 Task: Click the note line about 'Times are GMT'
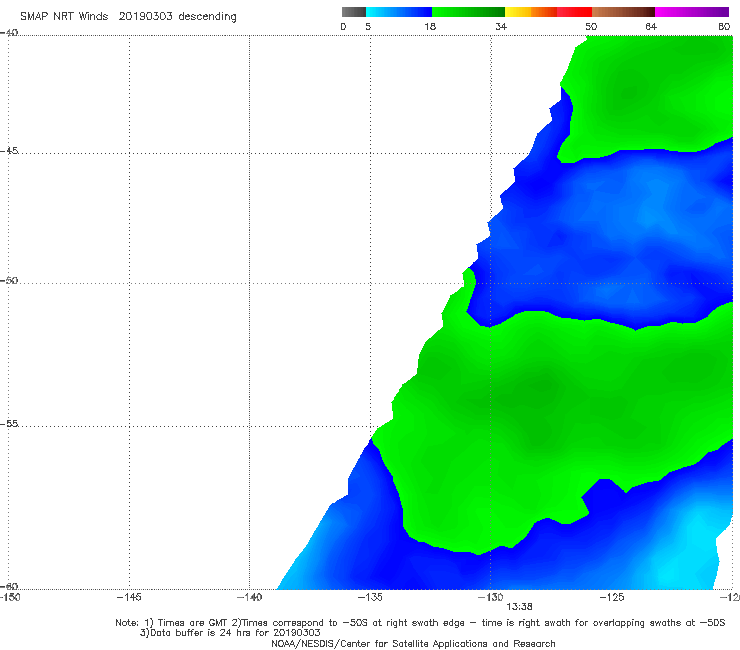(420, 623)
